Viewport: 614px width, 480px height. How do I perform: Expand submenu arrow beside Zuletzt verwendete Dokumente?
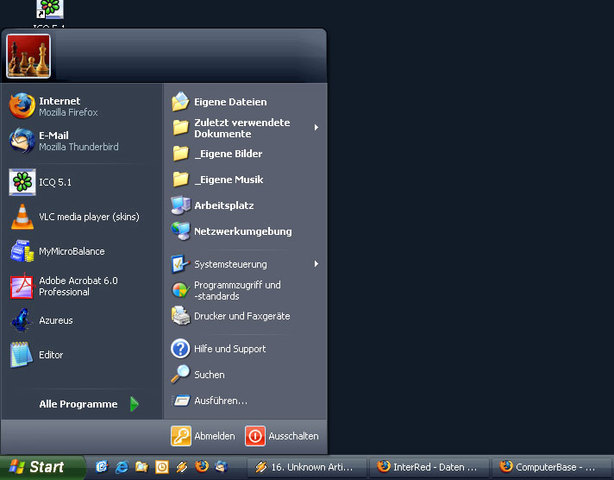[x=316, y=128]
